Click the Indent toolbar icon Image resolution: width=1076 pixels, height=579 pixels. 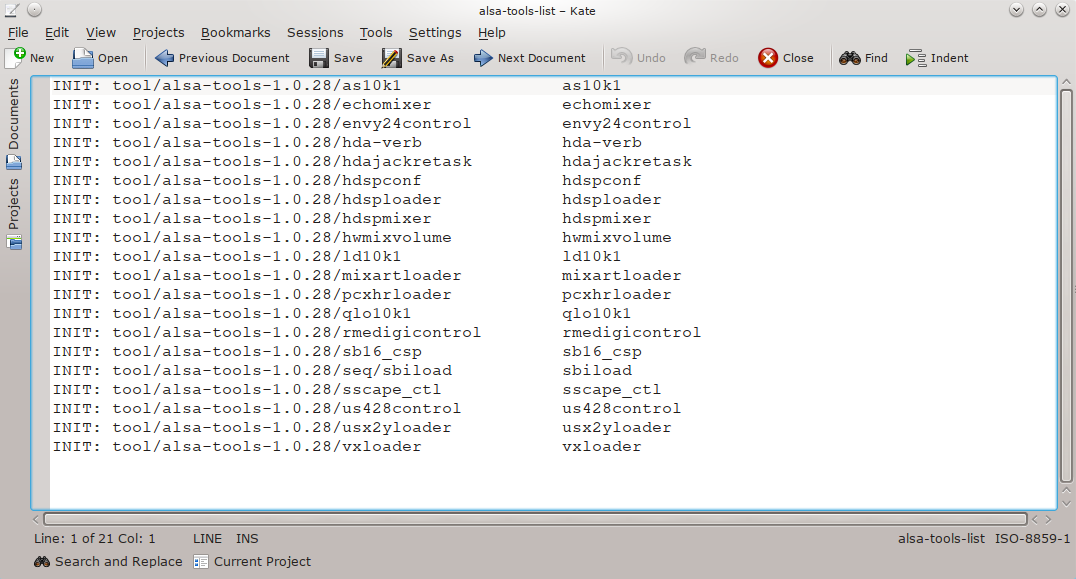(x=916, y=58)
